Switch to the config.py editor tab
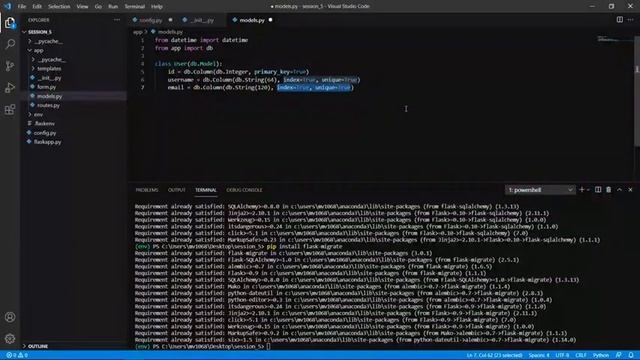640x360 pixels. 151,20
